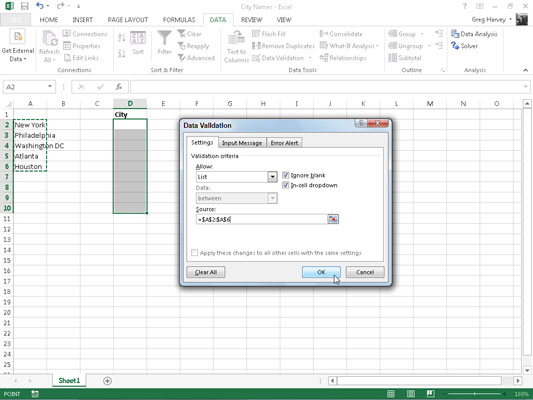Screen dimensions: 533x400
Task: Switch to Page Break Preview view icon
Action: (x=430, y=394)
